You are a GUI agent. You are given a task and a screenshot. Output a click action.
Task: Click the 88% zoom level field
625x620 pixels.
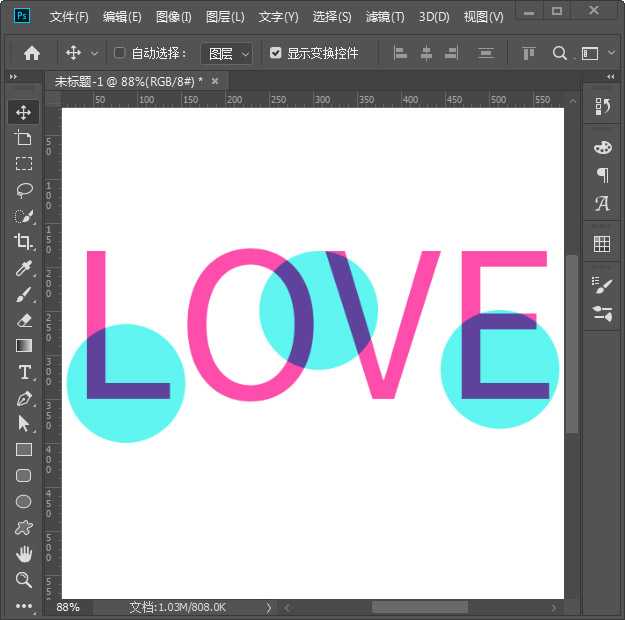69,607
